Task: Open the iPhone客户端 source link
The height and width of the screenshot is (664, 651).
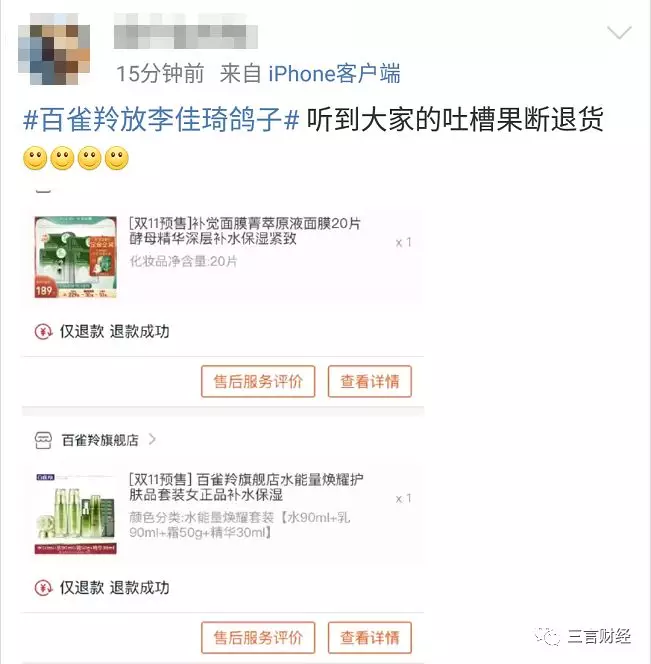Action: pyautogui.click(x=334, y=74)
